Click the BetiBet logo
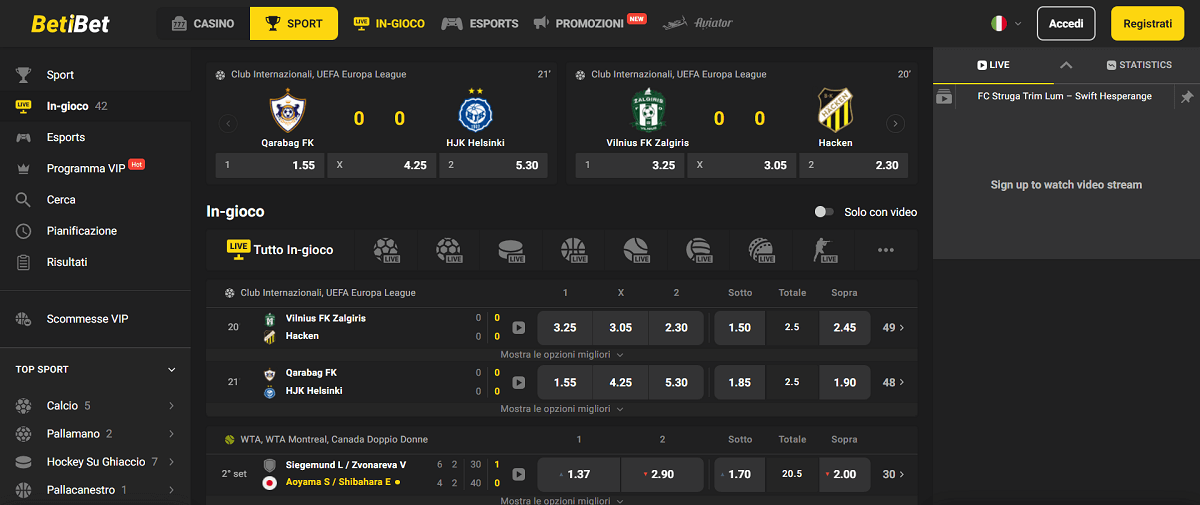1200x505 pixels. 71,23
